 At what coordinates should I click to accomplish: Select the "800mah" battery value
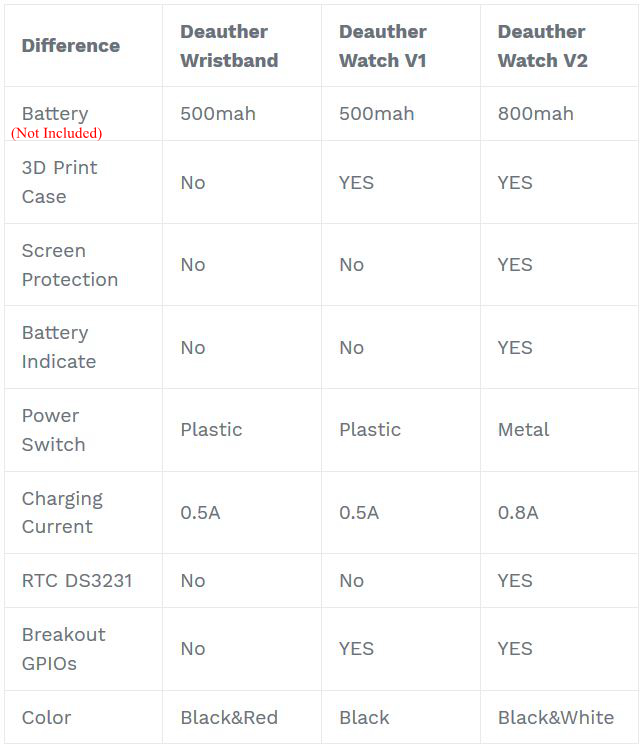(x=536, y=114)
